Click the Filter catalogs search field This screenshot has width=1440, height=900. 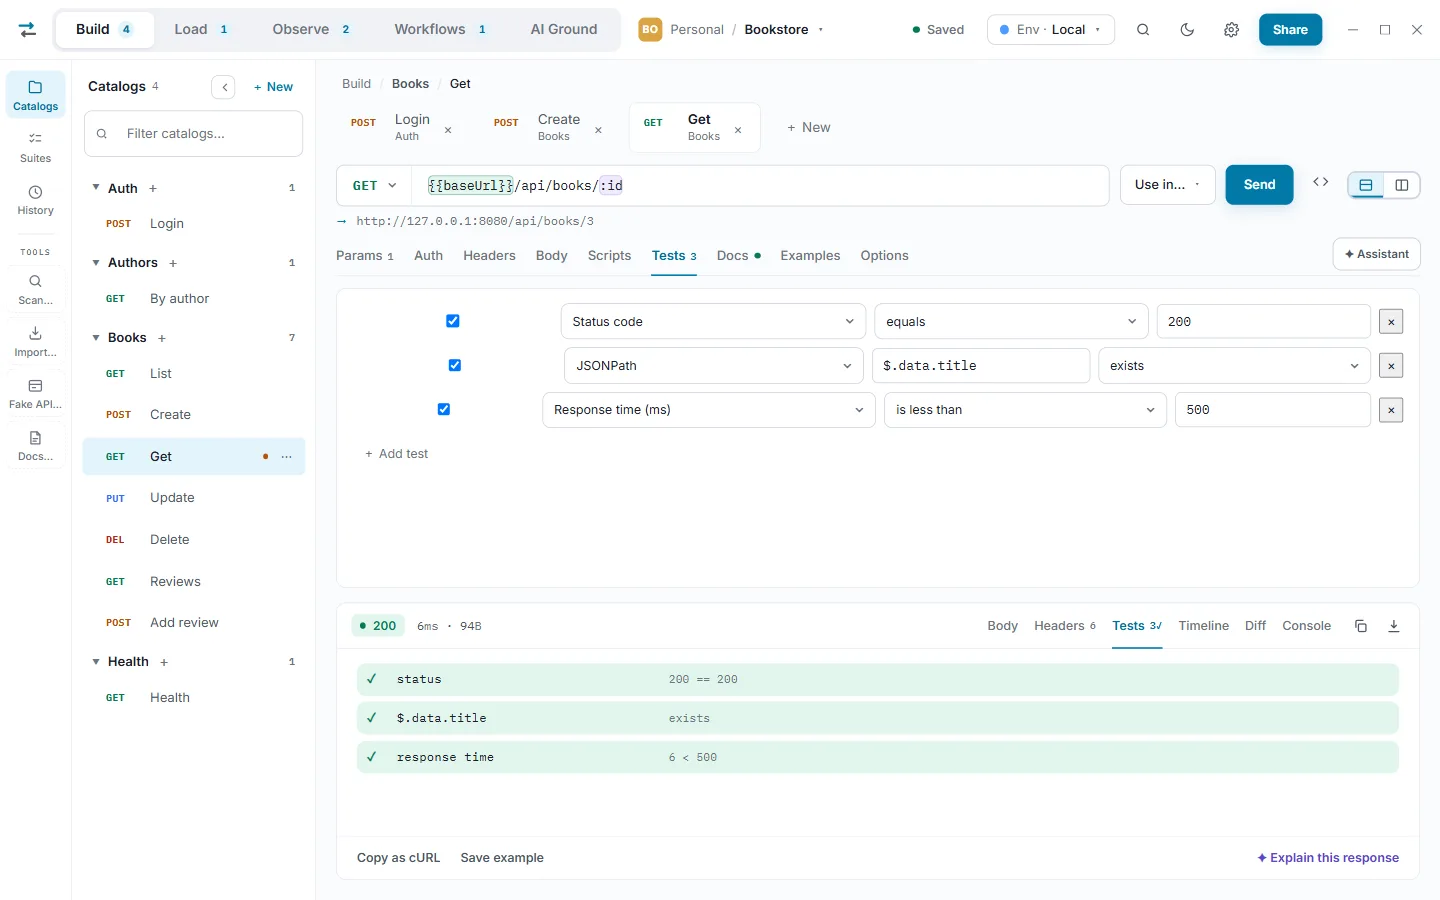pos(194,134)
